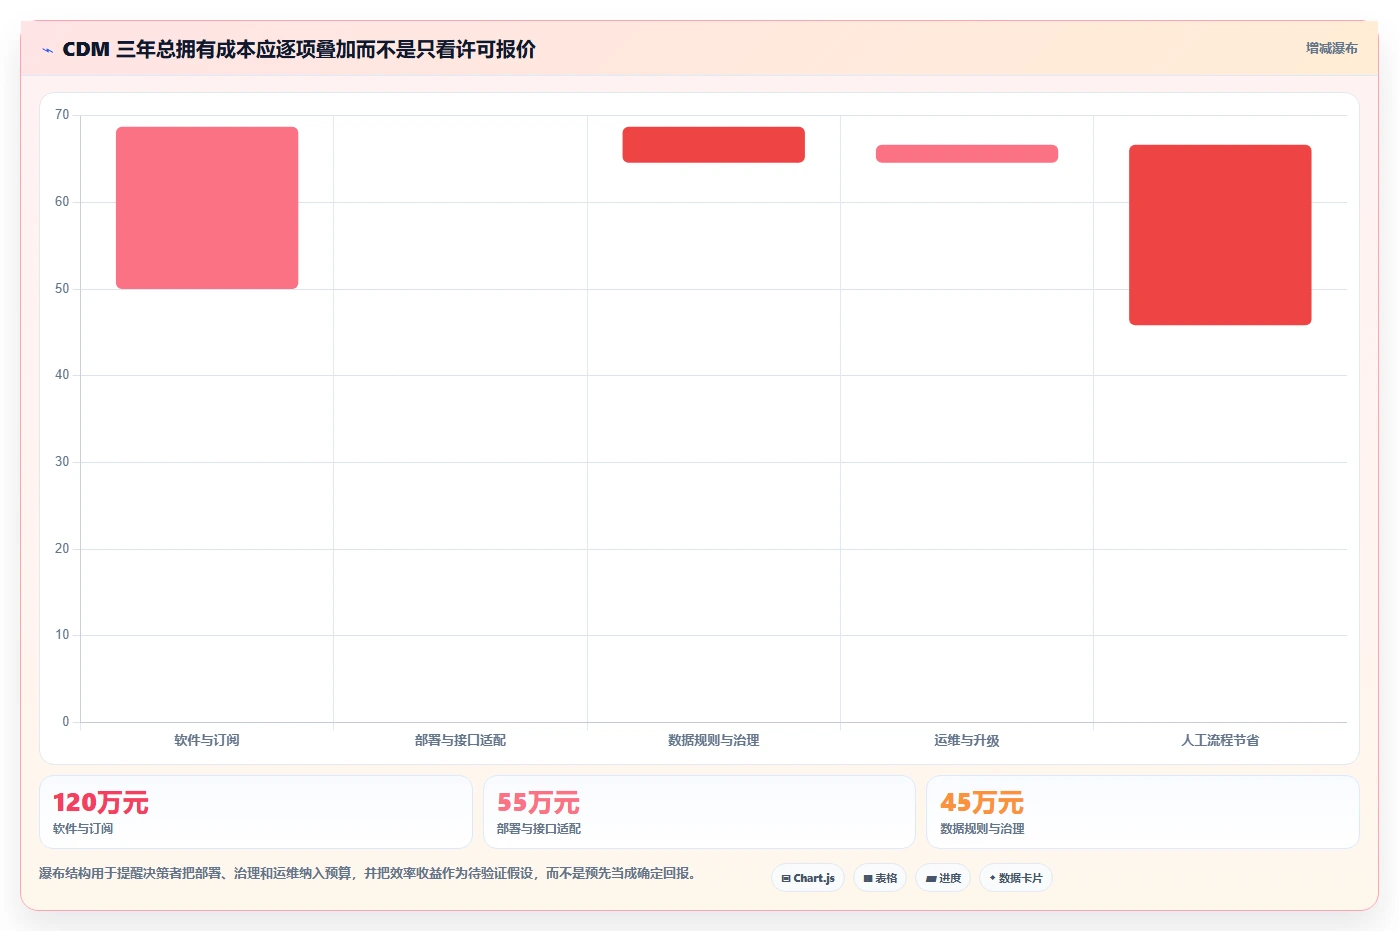Click the footnote text starting 瀑布结构用于提醒
This screenshot has width=1399, height=931.
(x=367, y=873)
